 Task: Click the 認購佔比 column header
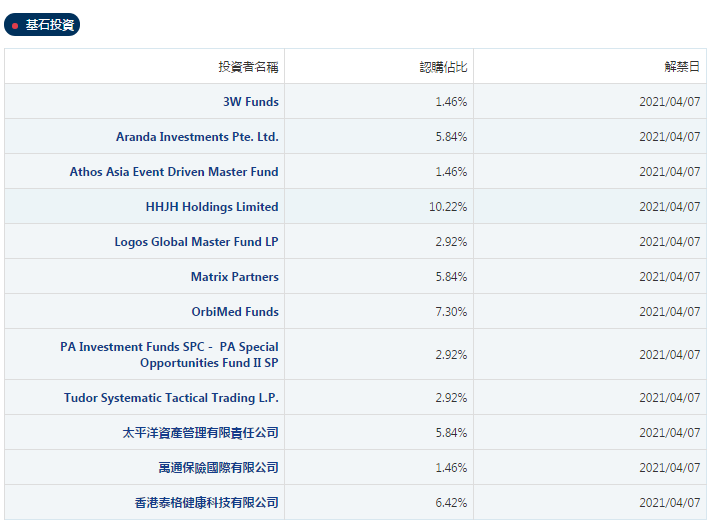pos(443,67)
